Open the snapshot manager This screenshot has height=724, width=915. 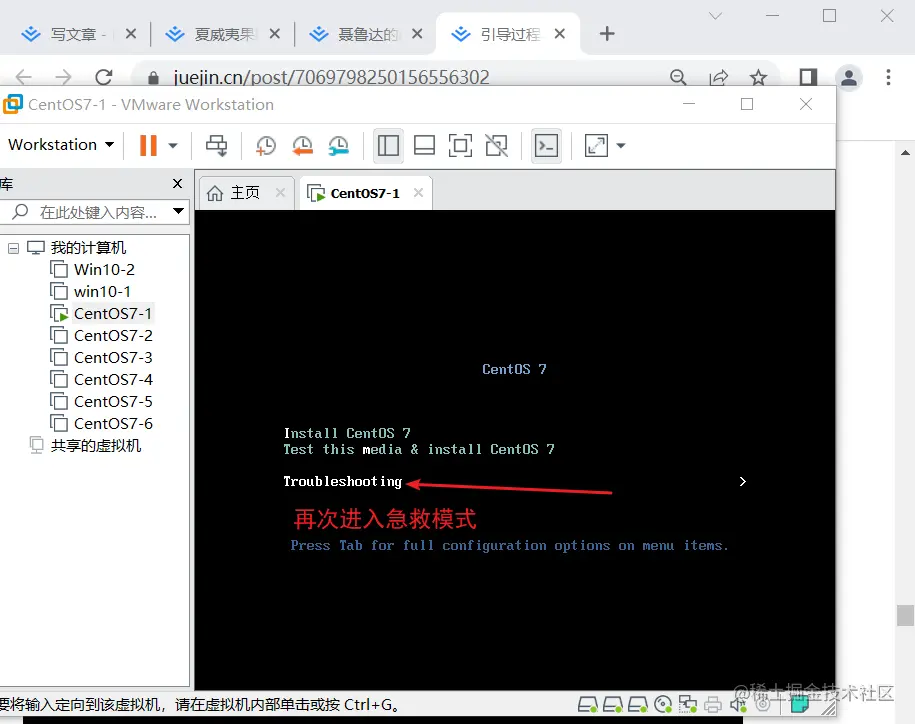pos(338,145)
